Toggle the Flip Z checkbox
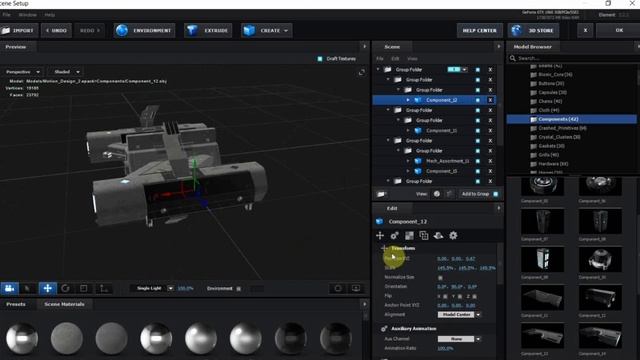Viewport: 640px width, 360px height. point(474,296)
